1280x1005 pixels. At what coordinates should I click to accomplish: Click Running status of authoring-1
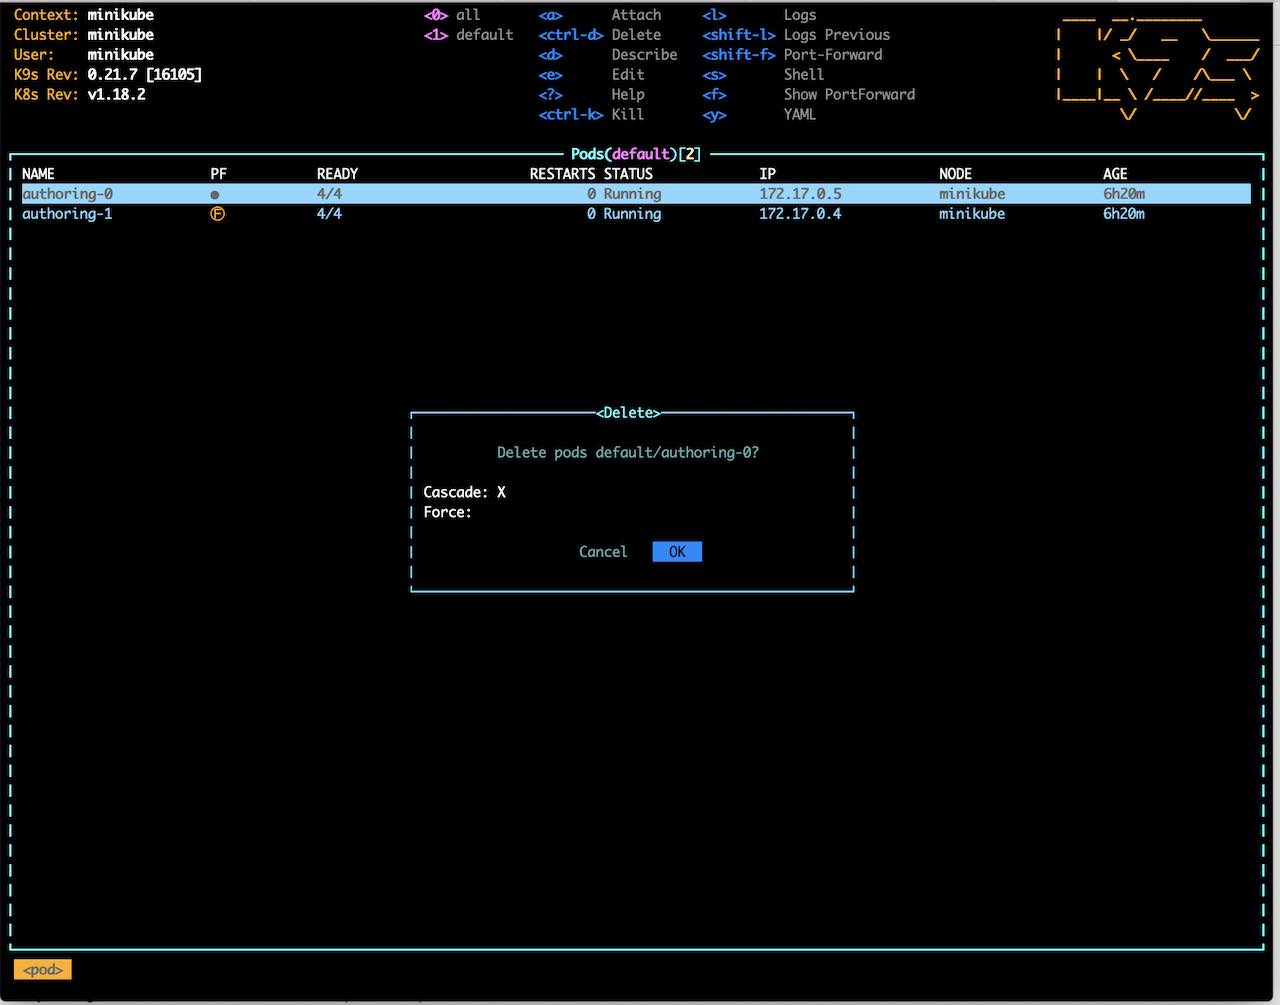click(x=632, y=214)
